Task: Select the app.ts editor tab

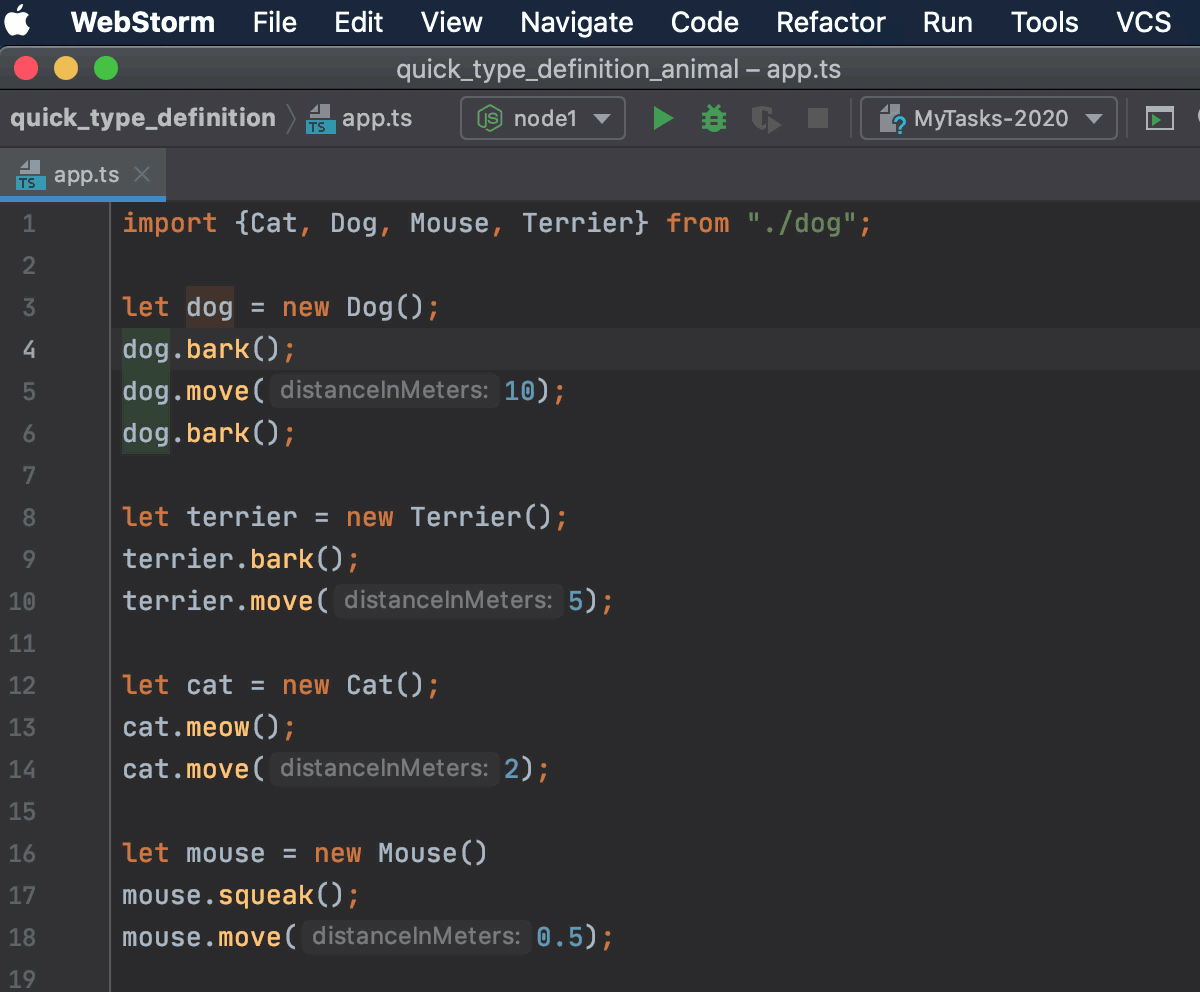Action: coord(86,173)
